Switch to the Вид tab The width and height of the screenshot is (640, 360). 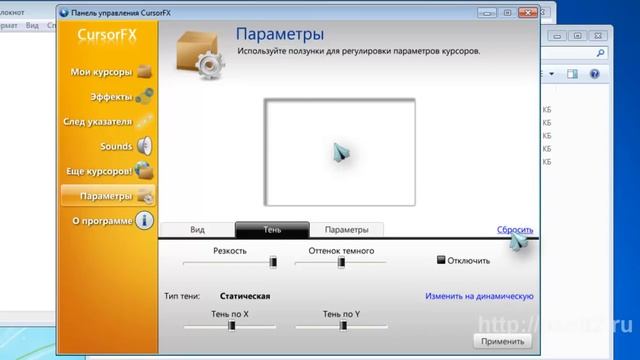(x=198, y=229)
